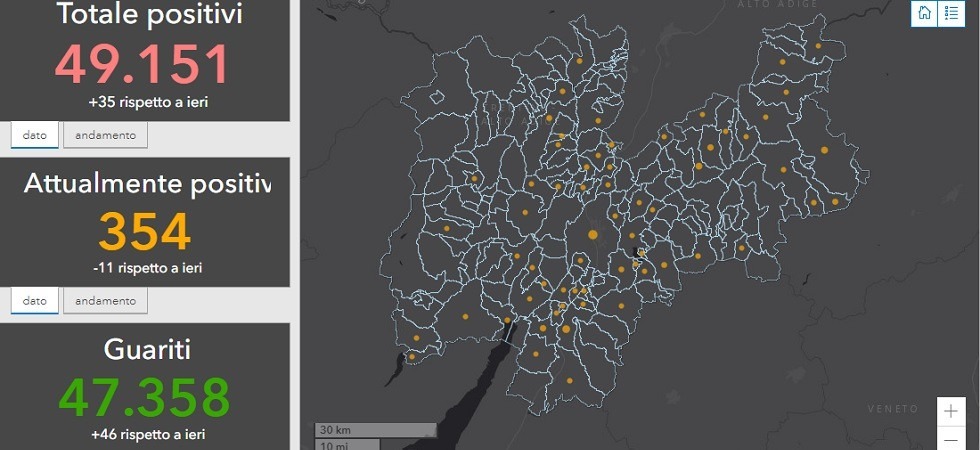Click the '-11 rispetto a ieri' text
Screen dimensions: 980x450
[x=148, y=268]
